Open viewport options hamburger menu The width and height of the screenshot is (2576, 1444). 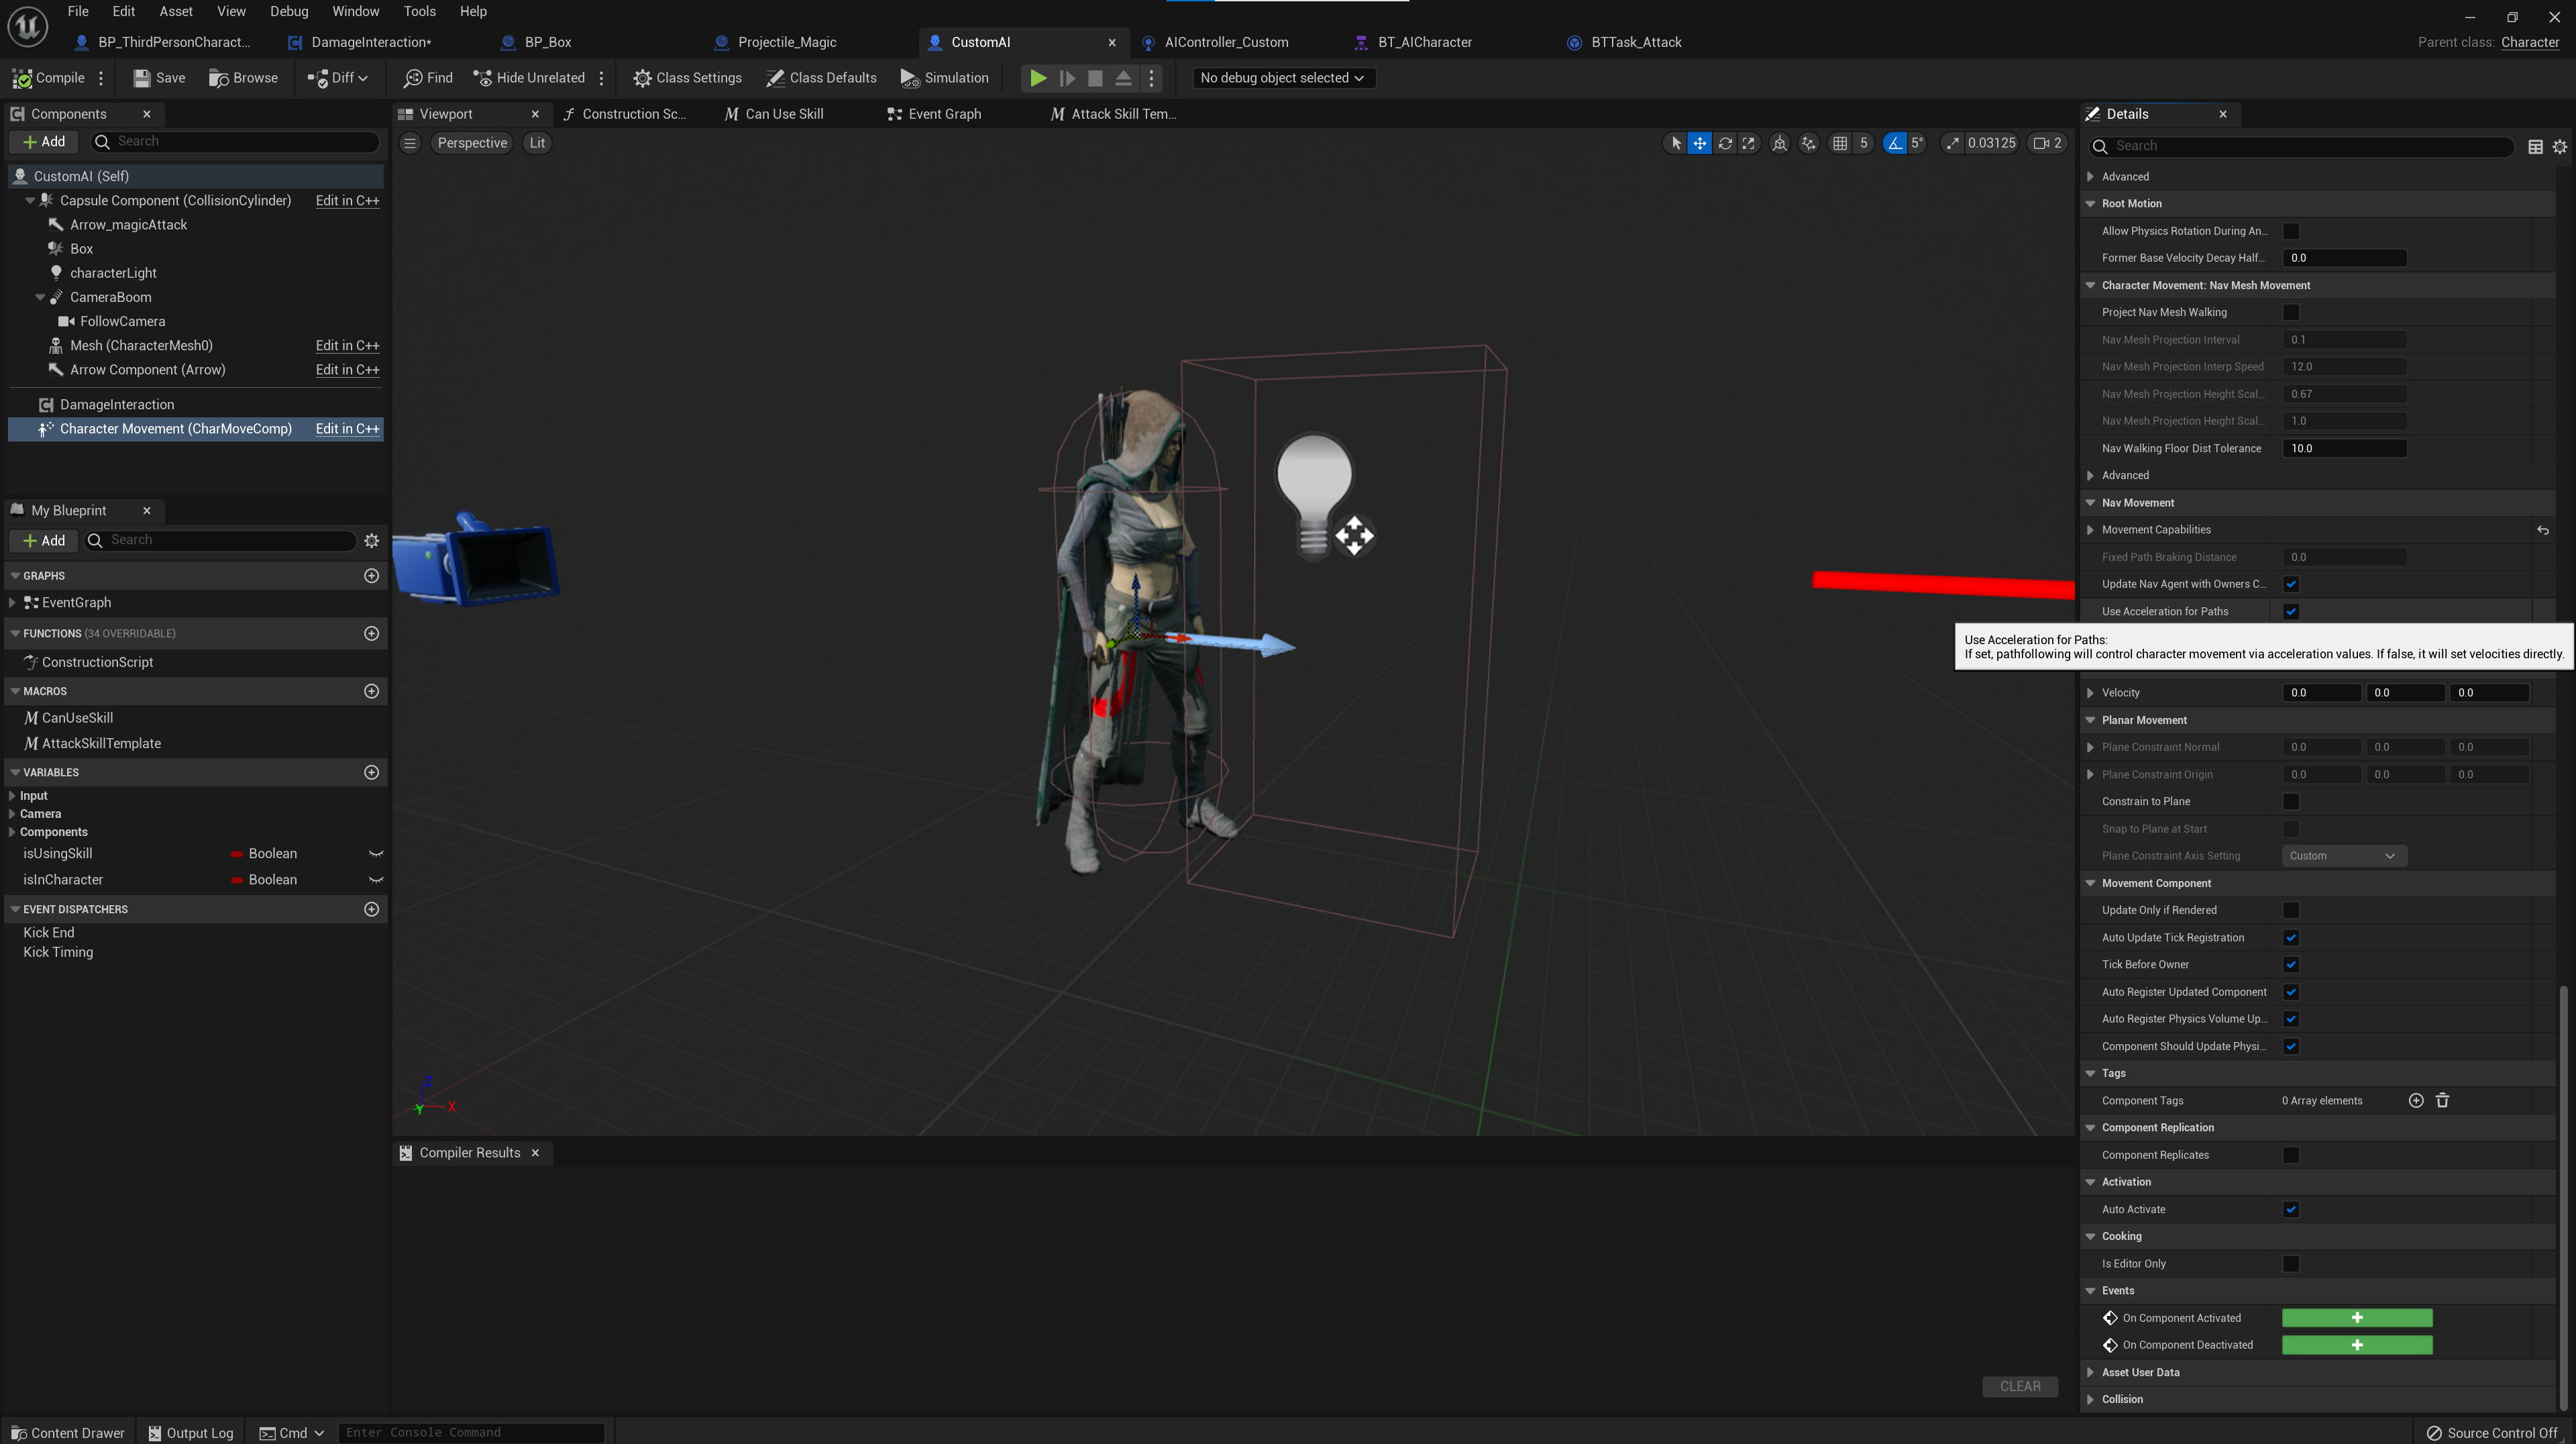[x=410, y=143]
